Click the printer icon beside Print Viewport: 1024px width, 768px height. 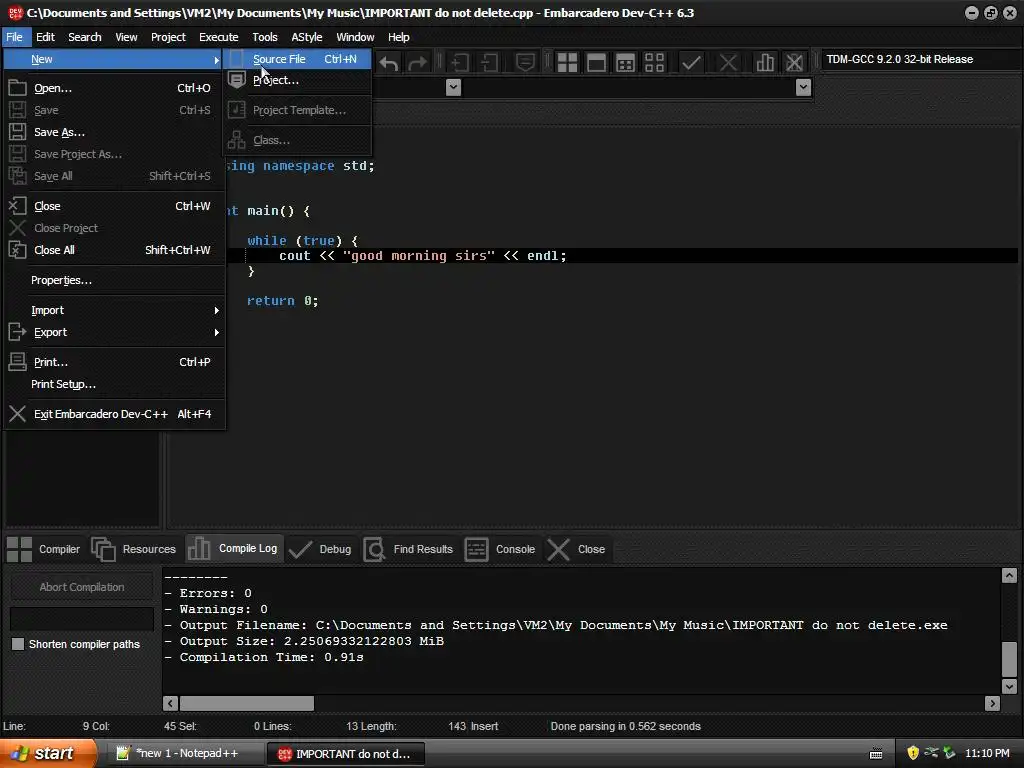(x=18, y=362)
